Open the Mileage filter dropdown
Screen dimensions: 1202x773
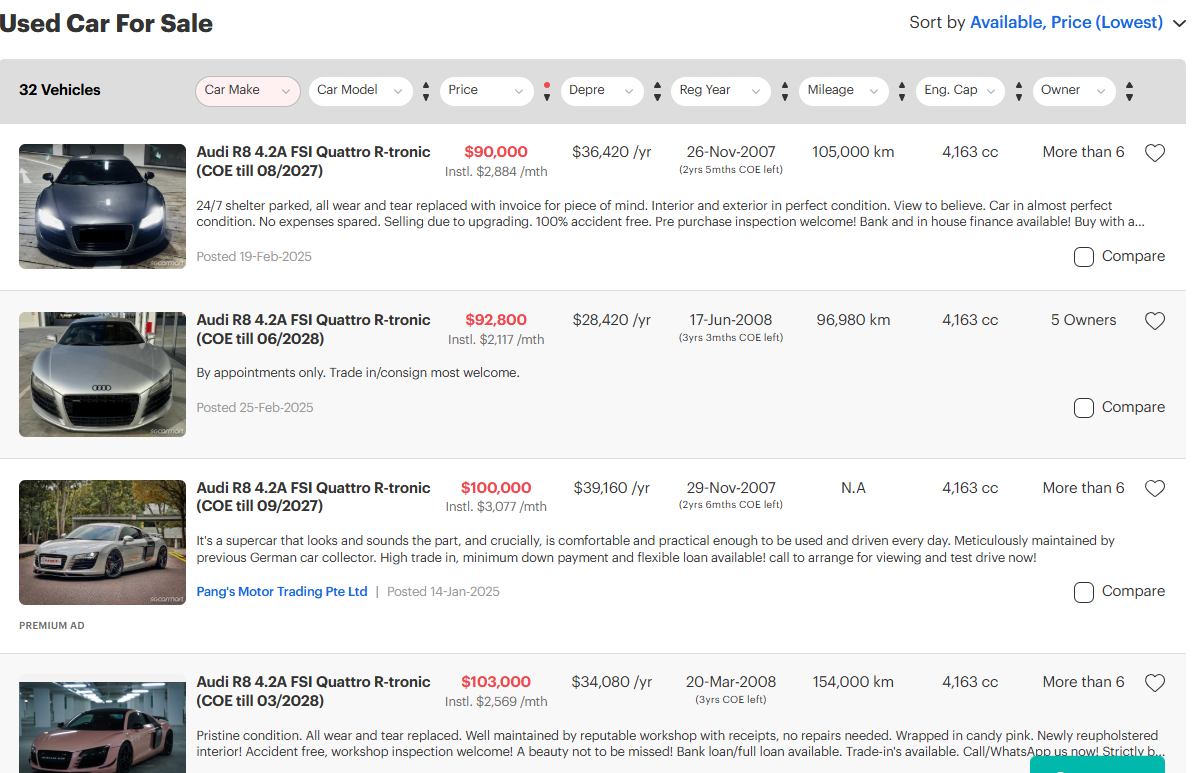tap(844, 91)
